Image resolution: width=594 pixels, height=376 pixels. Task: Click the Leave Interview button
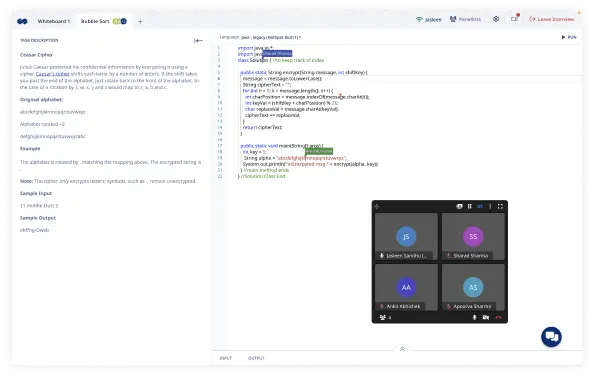tap(552, 19)
